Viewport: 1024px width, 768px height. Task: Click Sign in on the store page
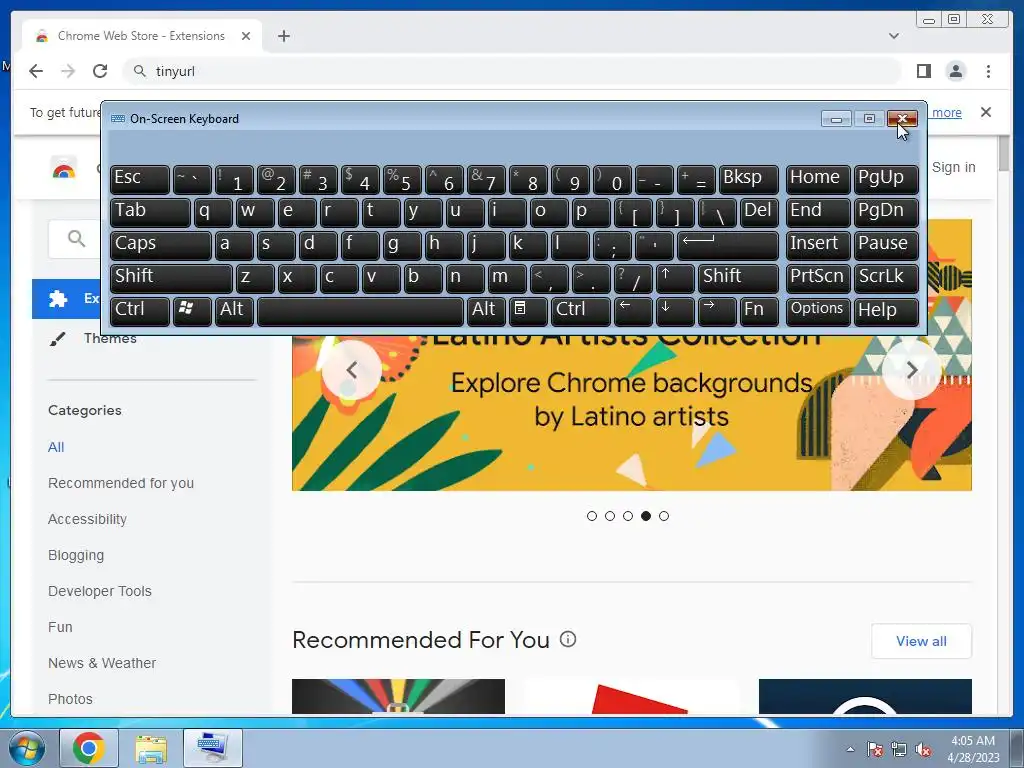(x=953, y=167)
